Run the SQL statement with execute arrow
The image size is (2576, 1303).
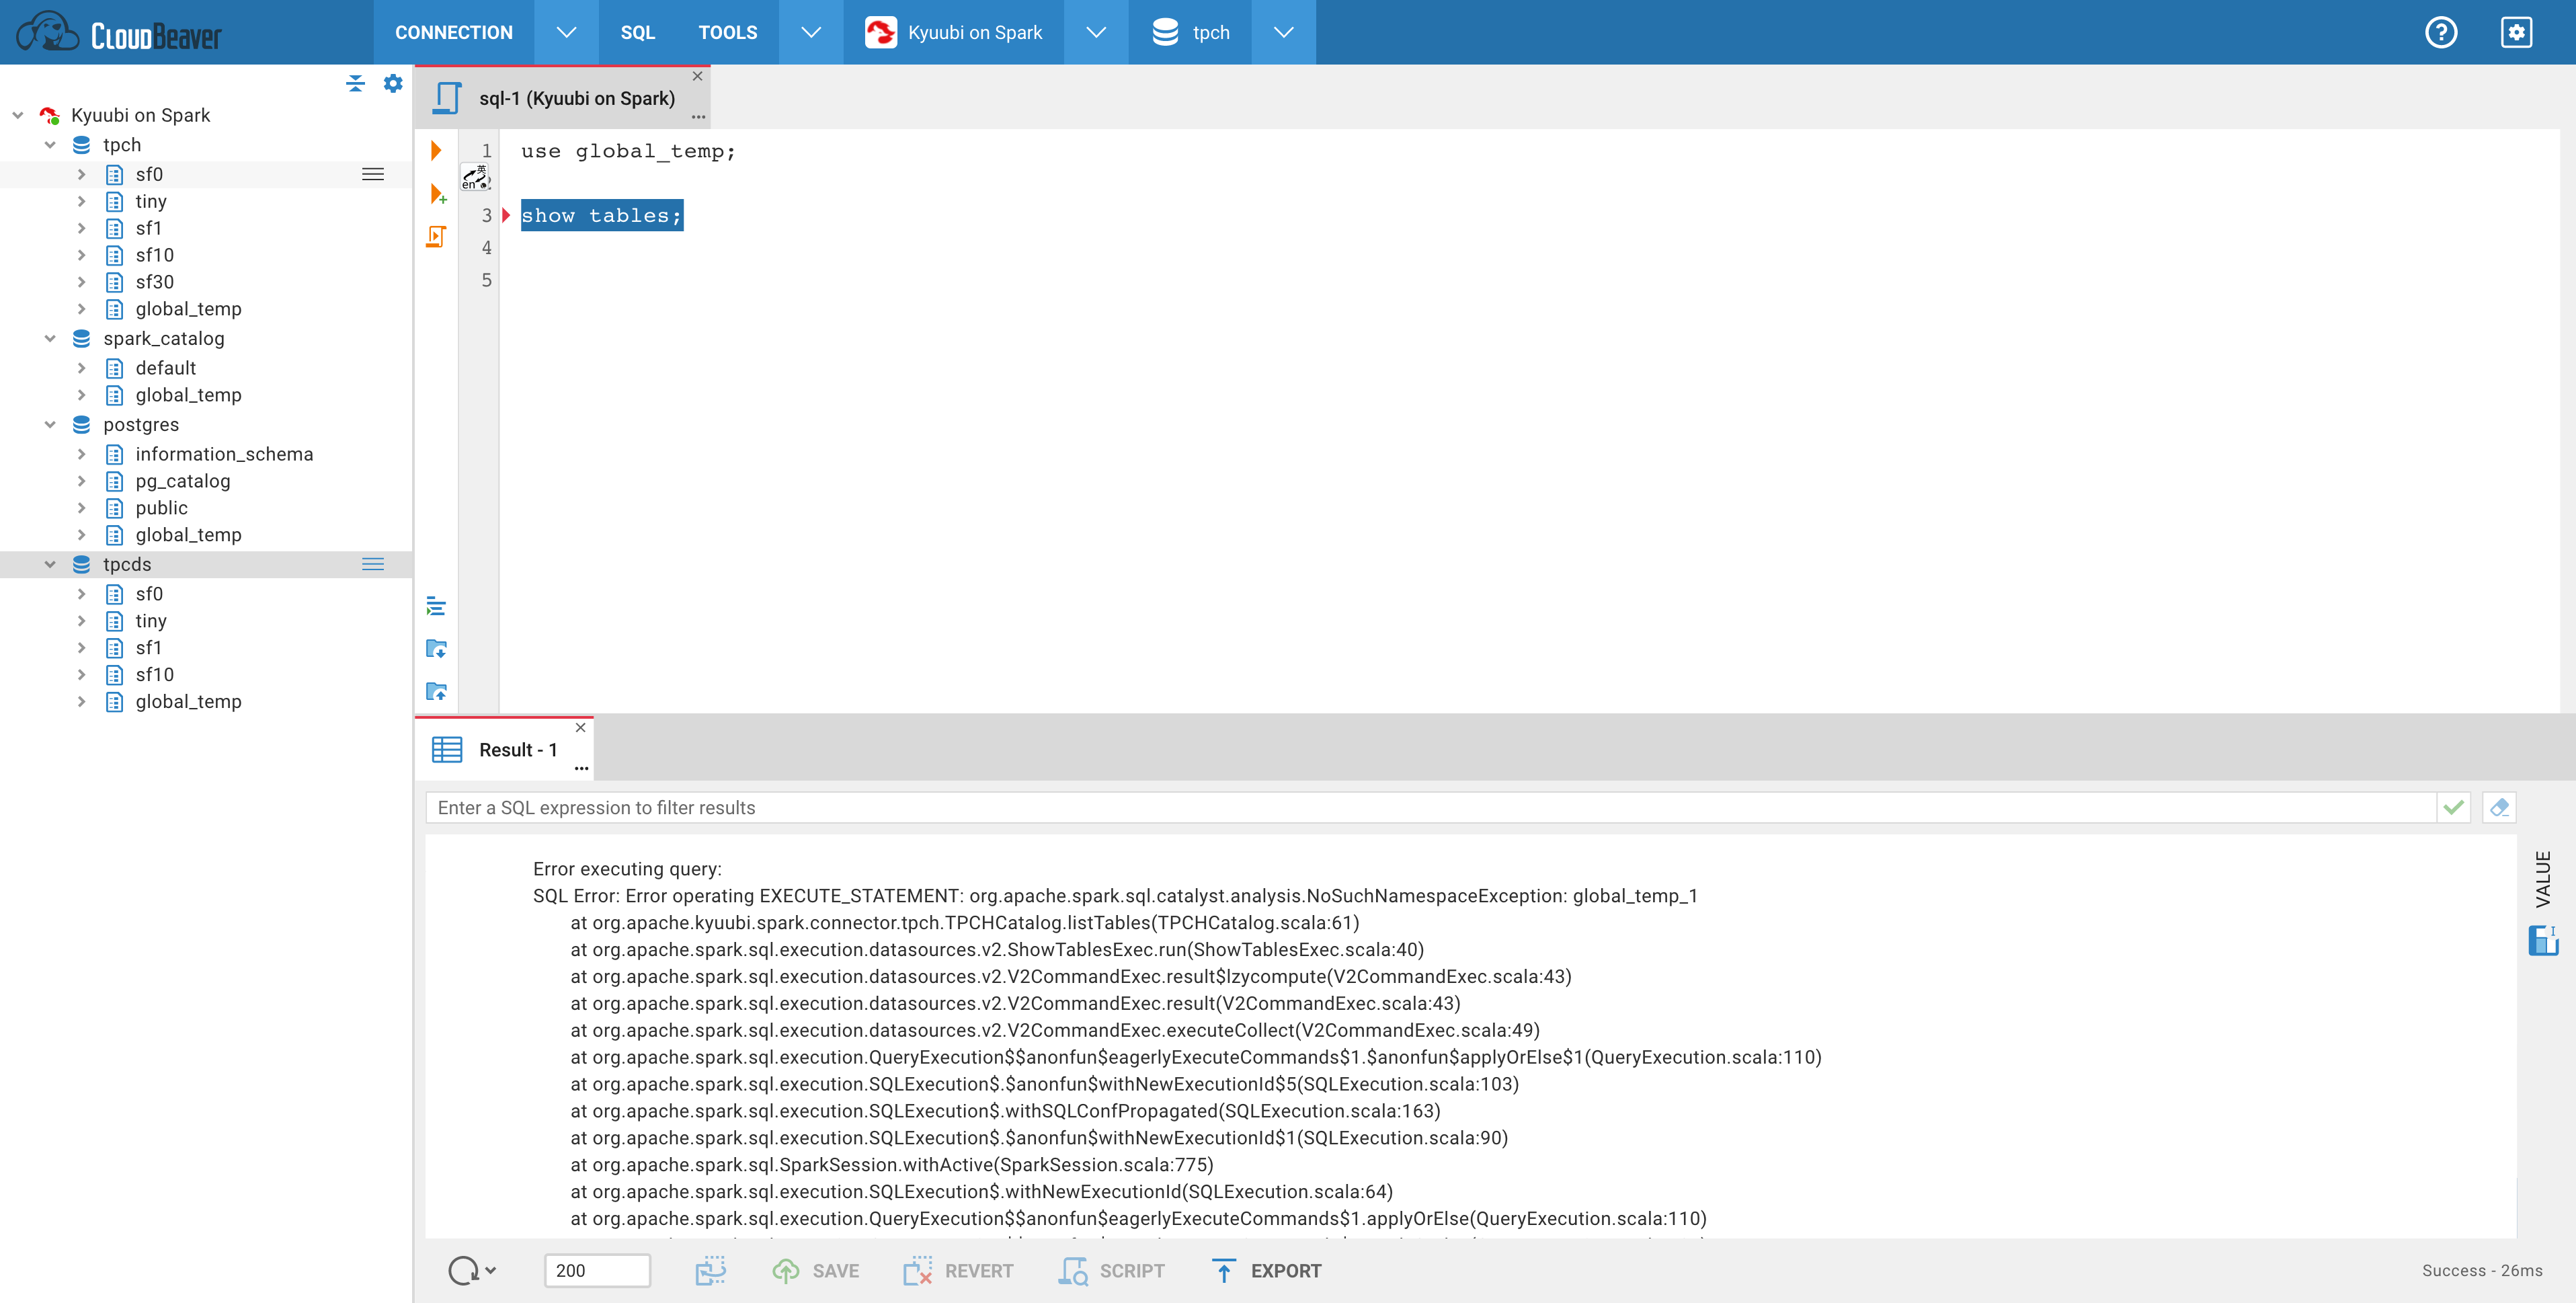pyautogui.click(x=436, y=151)
